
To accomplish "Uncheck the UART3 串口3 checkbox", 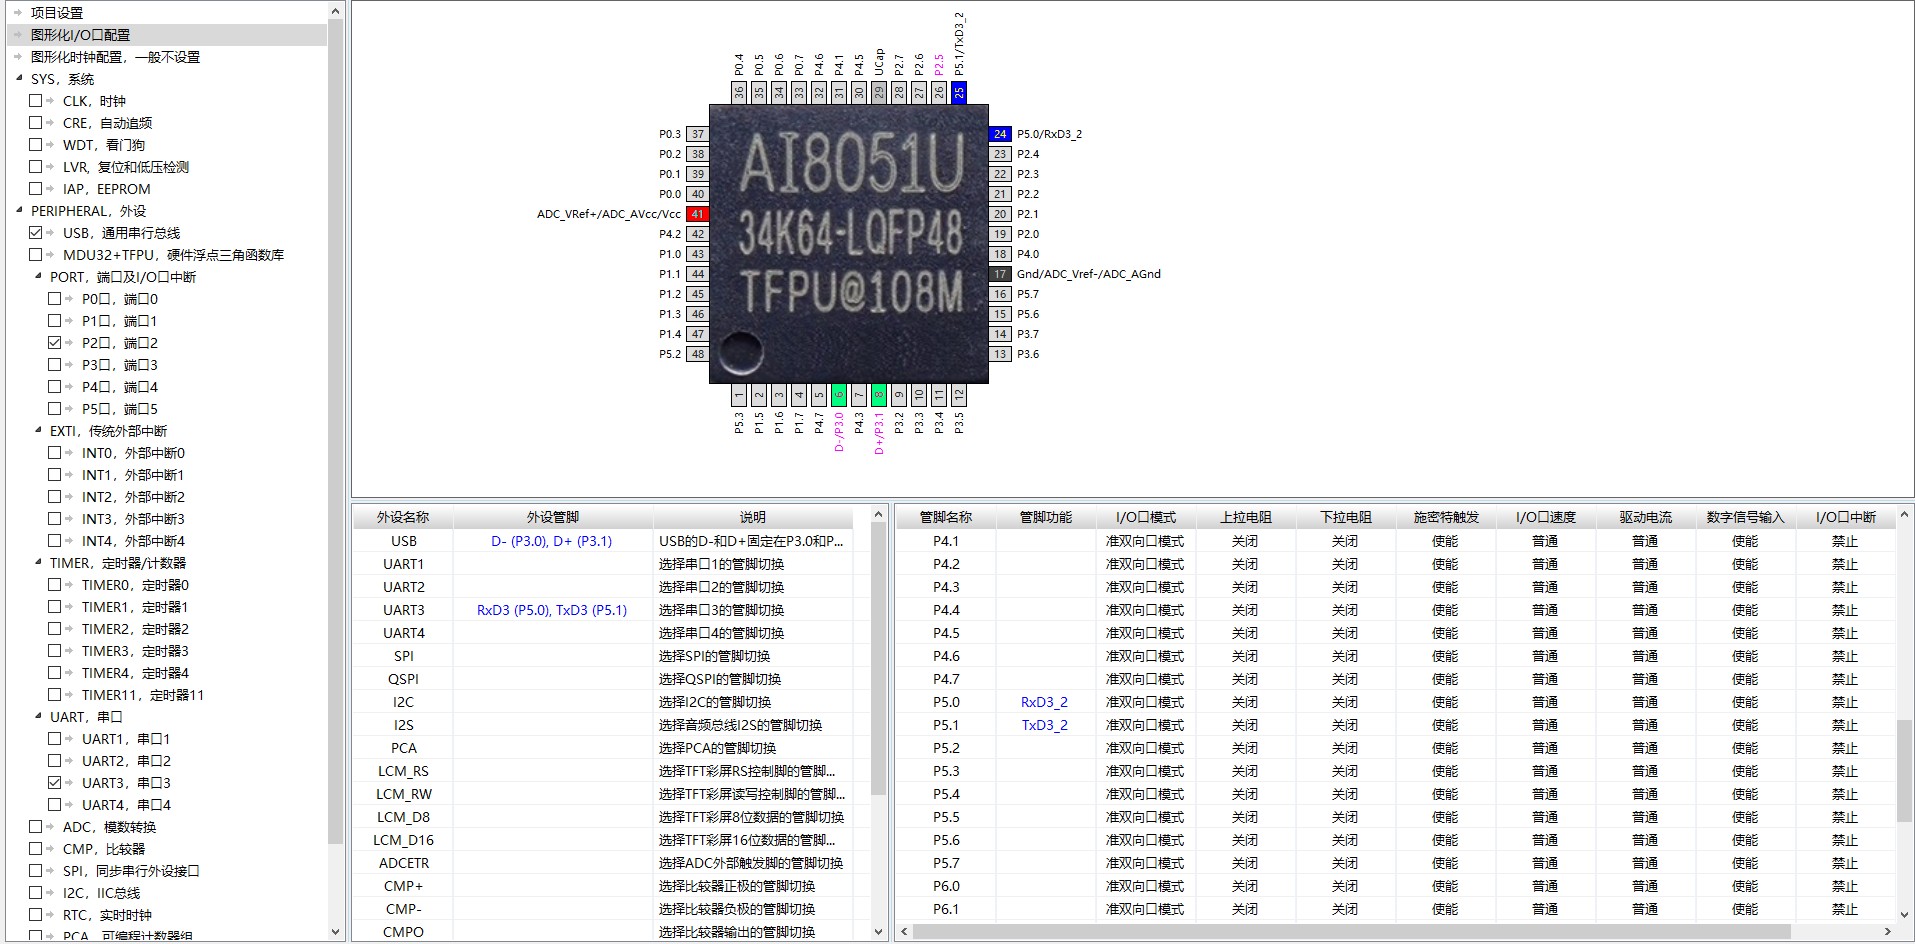I will click(55, 782).
